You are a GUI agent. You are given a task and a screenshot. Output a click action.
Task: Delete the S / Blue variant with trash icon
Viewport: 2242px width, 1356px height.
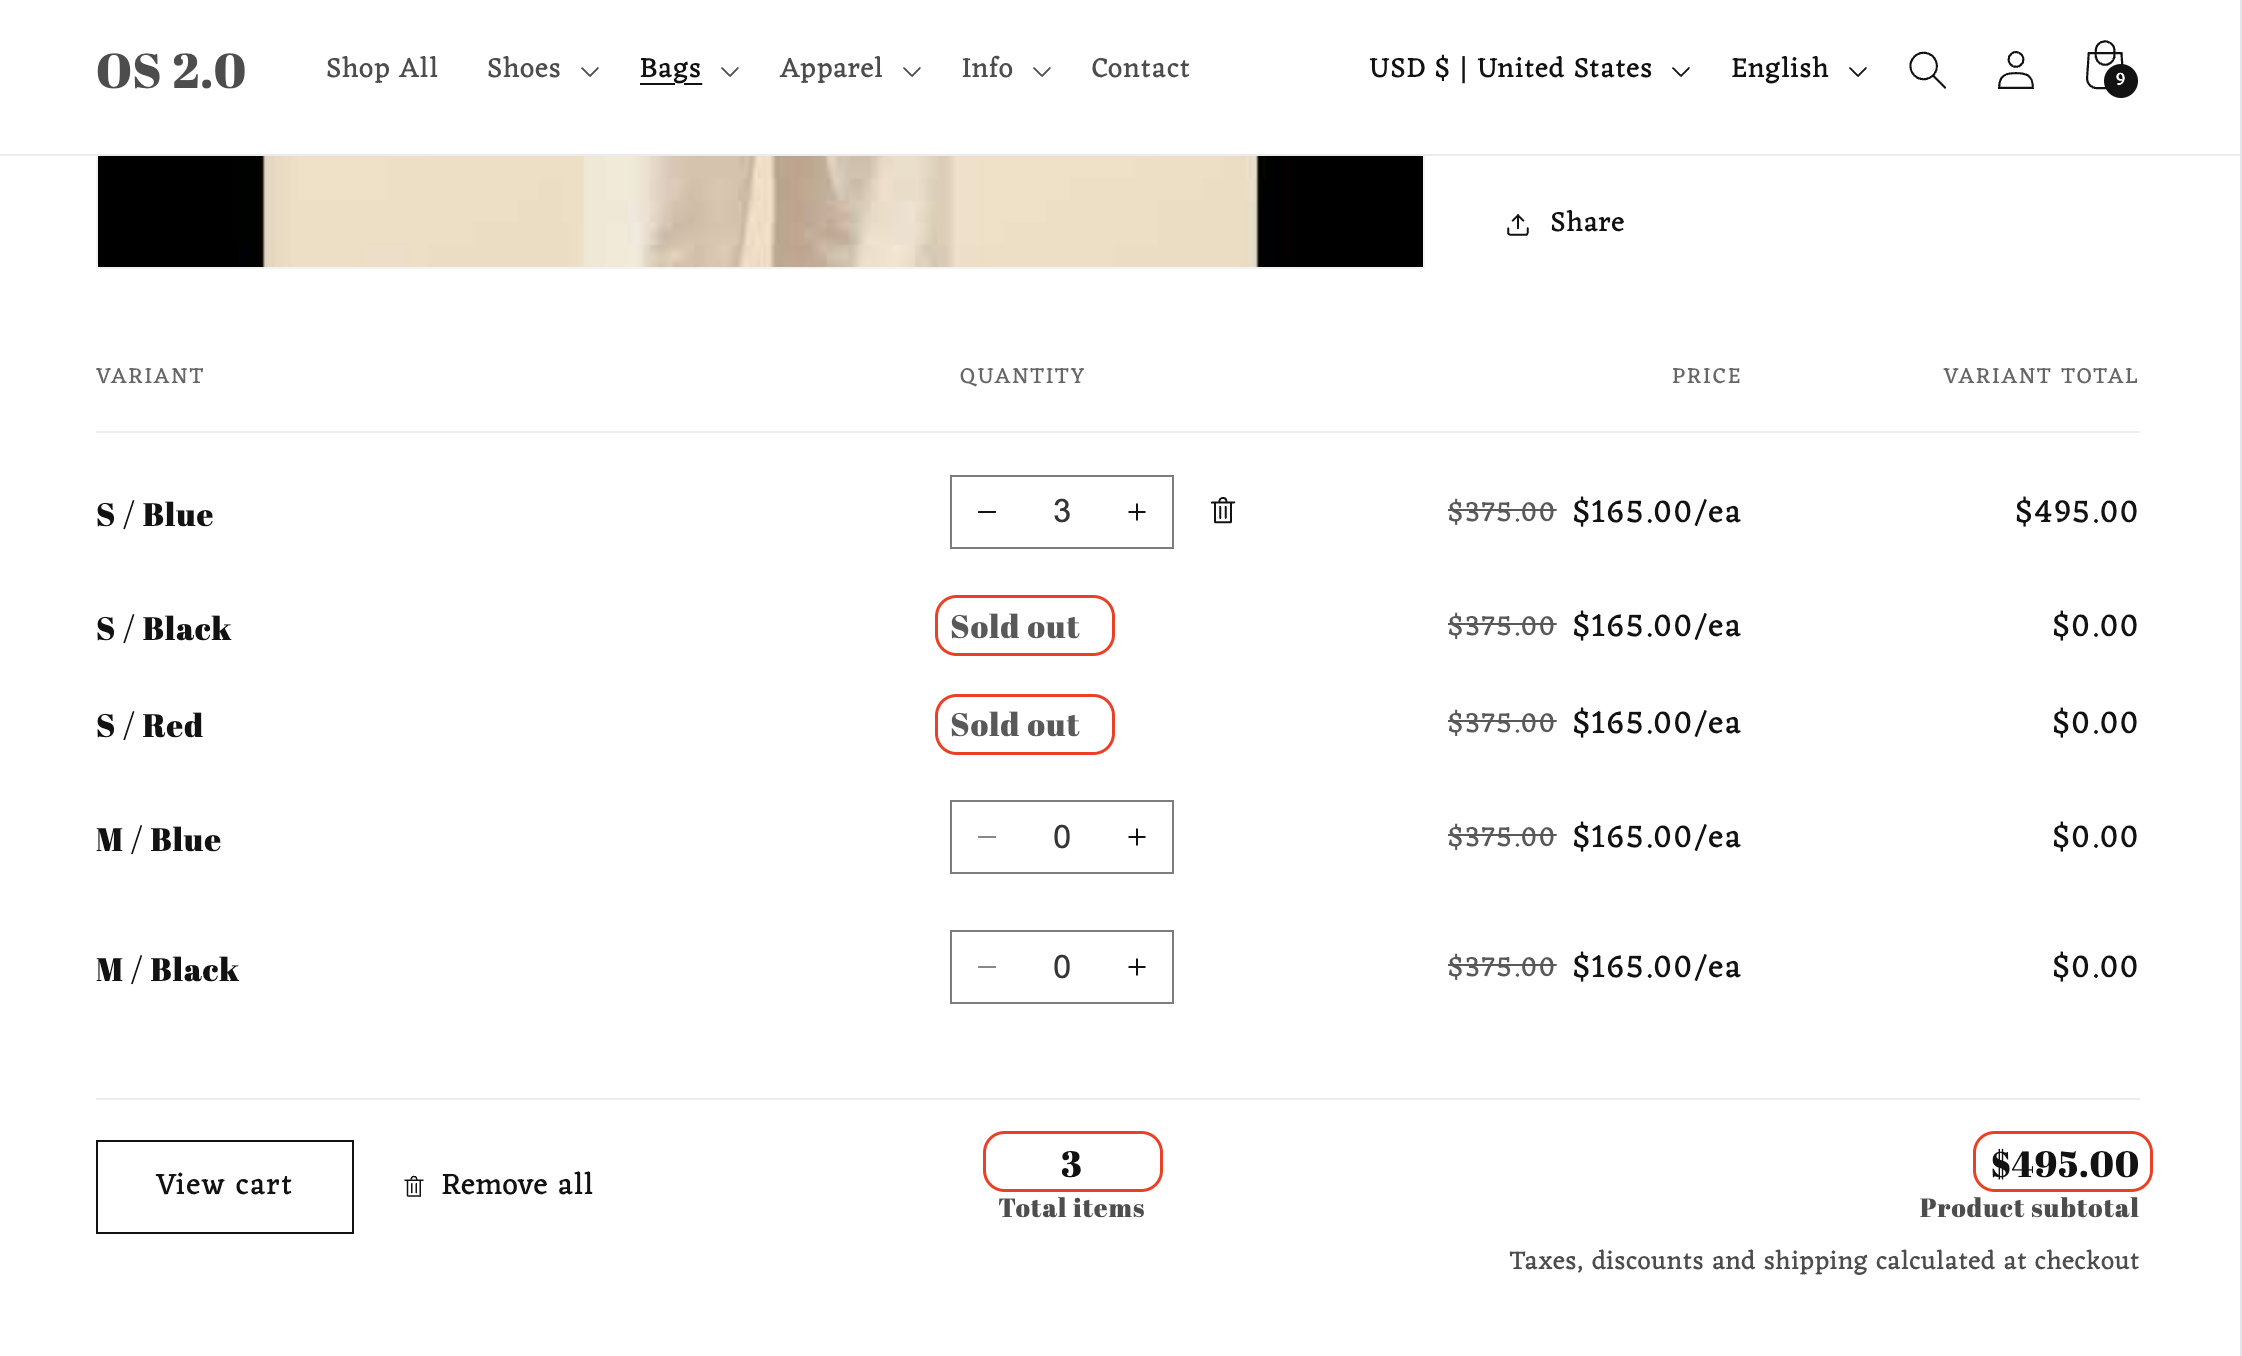coord(1222,511)
